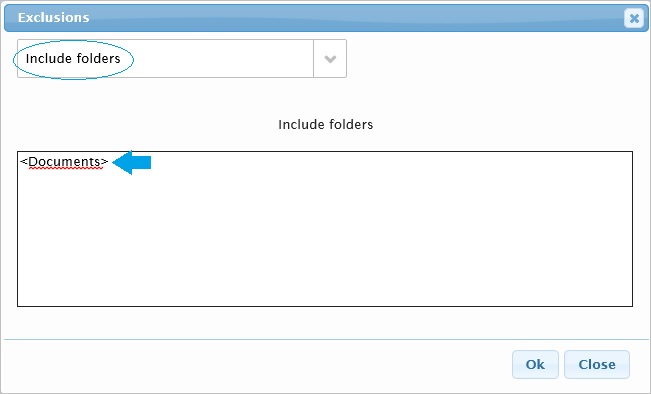
Task: Focus the empty area of the folders text box
Action: [x=325, y=237]
